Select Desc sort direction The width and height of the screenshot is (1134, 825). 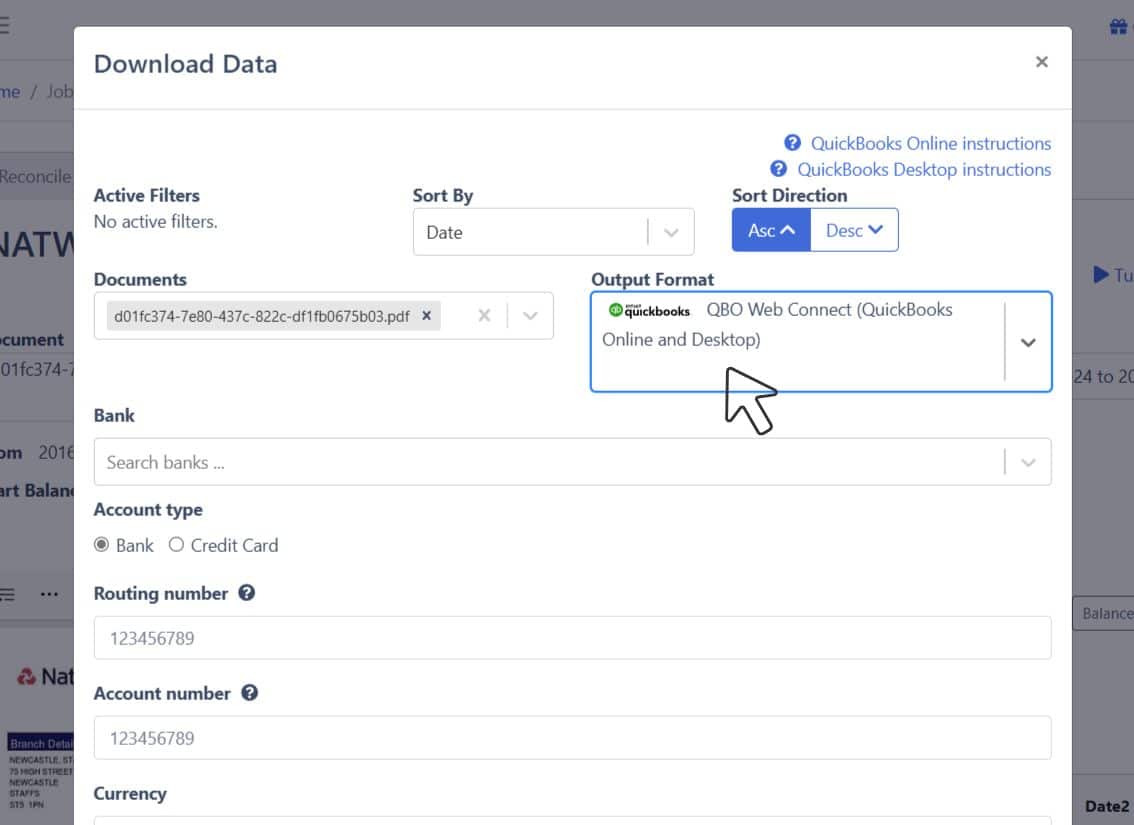tap(854, 230)
